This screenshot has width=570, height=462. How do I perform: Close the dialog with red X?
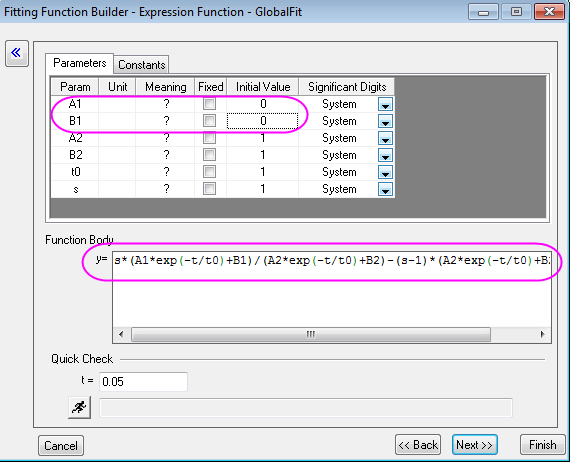click(549, 12)
